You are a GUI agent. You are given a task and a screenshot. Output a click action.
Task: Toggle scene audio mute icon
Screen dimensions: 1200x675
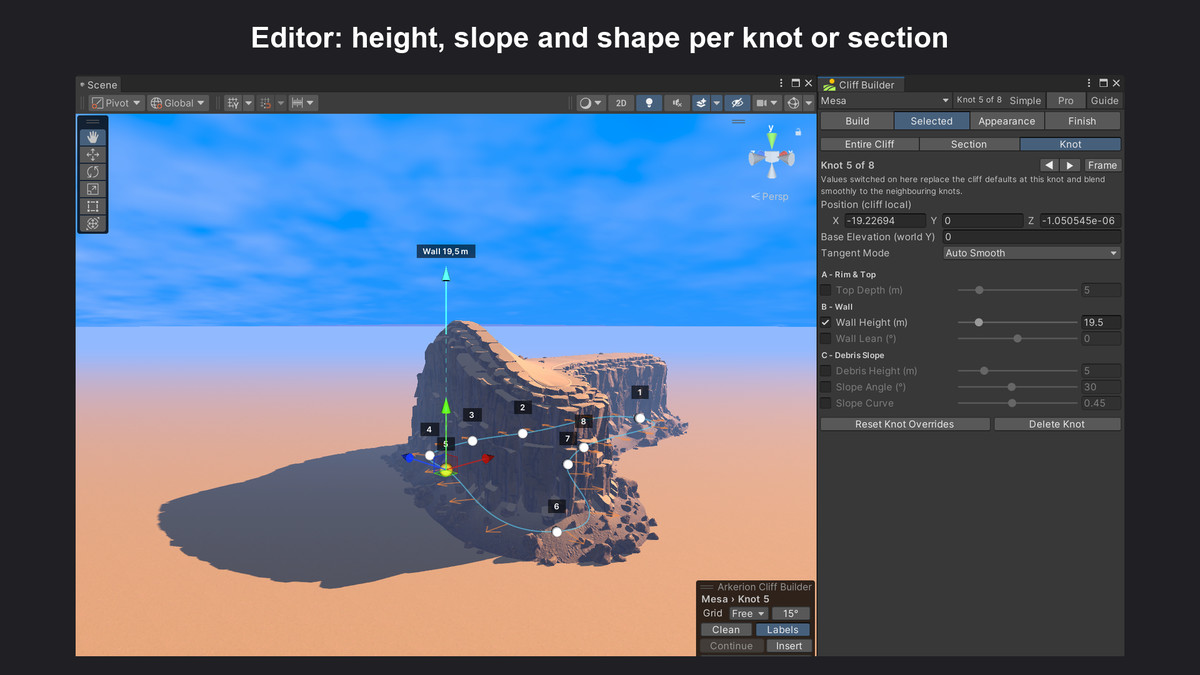[x=677, y=103]
